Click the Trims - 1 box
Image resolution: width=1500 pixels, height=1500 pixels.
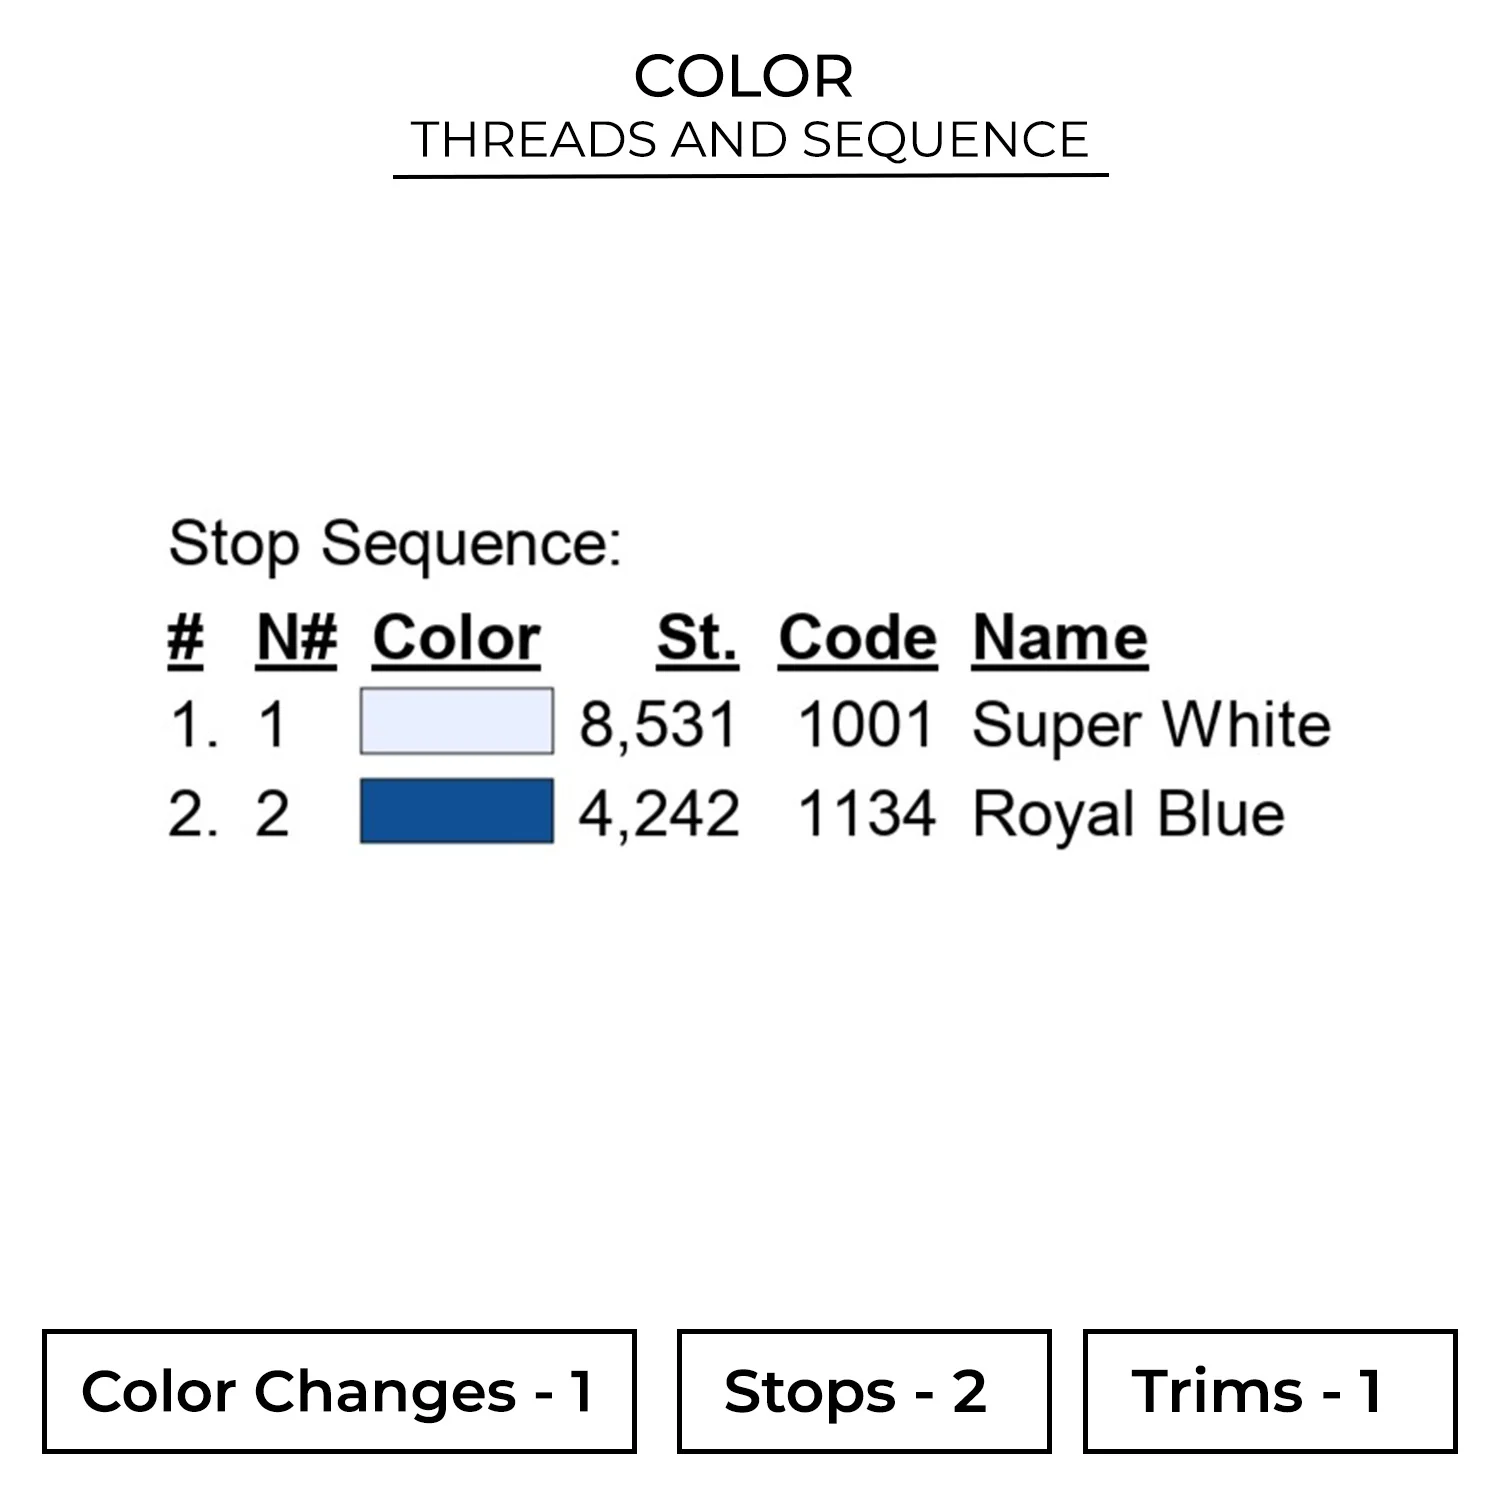coord(1269,1391)
